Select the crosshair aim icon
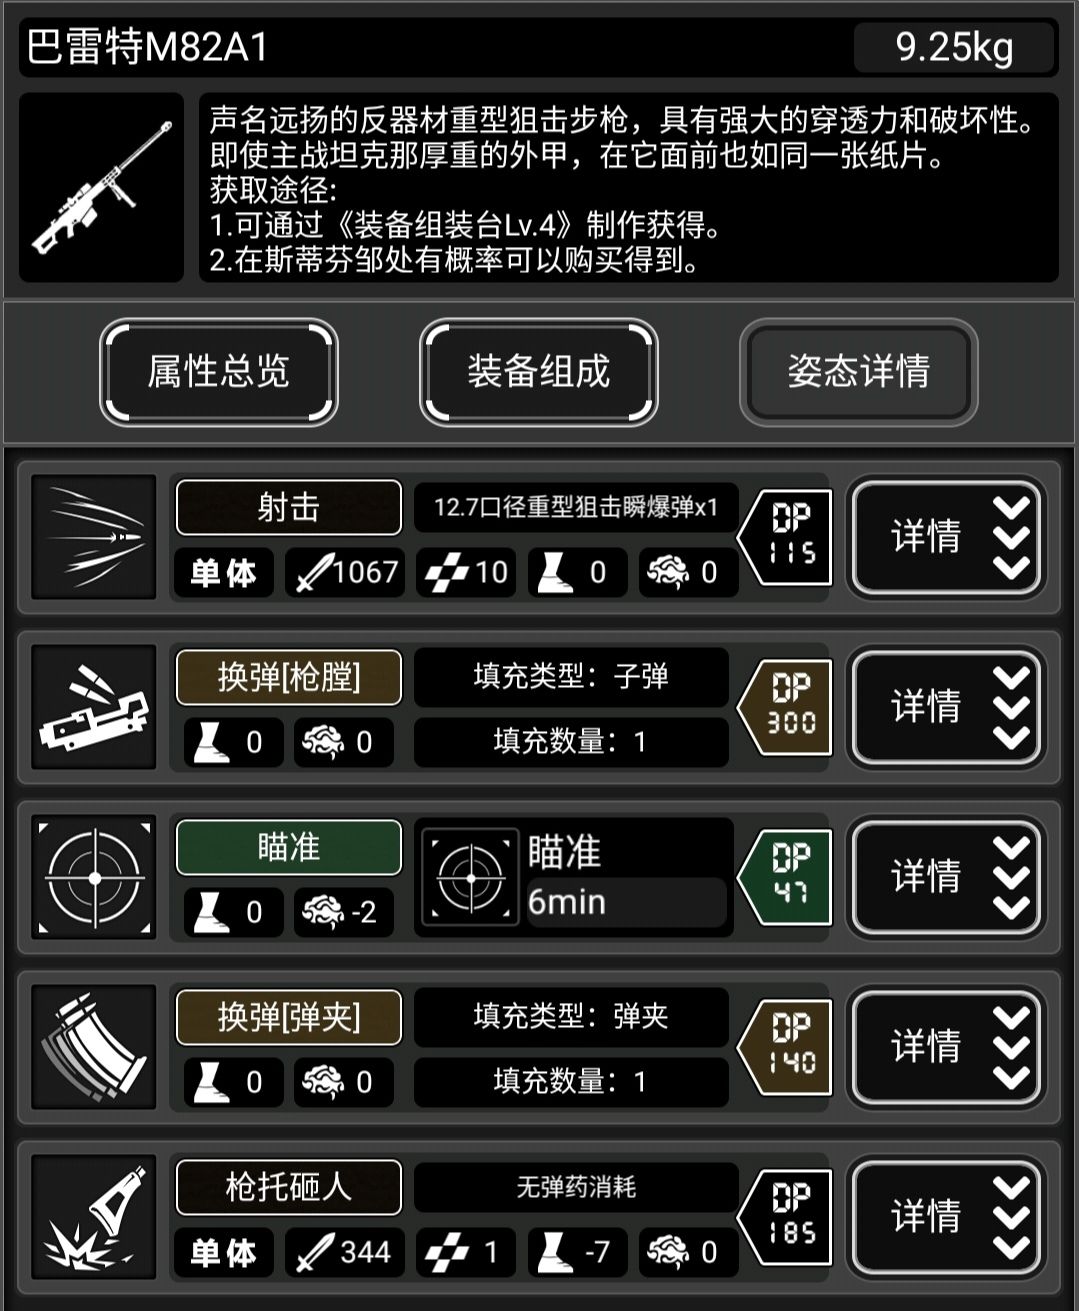The image size is (1079, 1311). (x=94, y=877)
